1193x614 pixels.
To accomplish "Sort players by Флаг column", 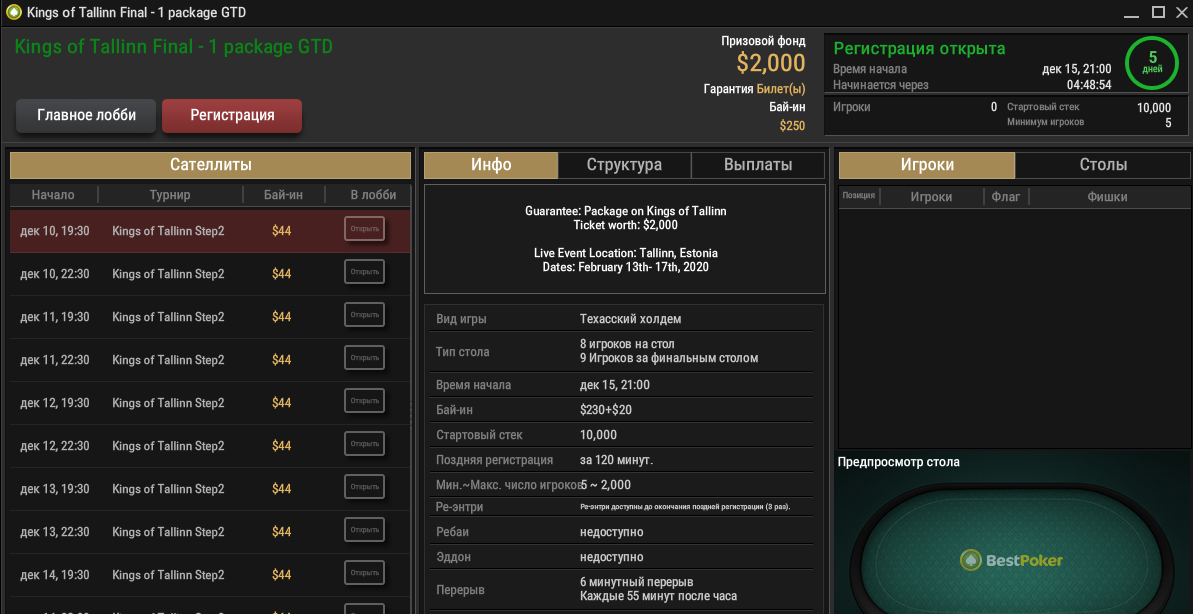I will [1005, 197].
